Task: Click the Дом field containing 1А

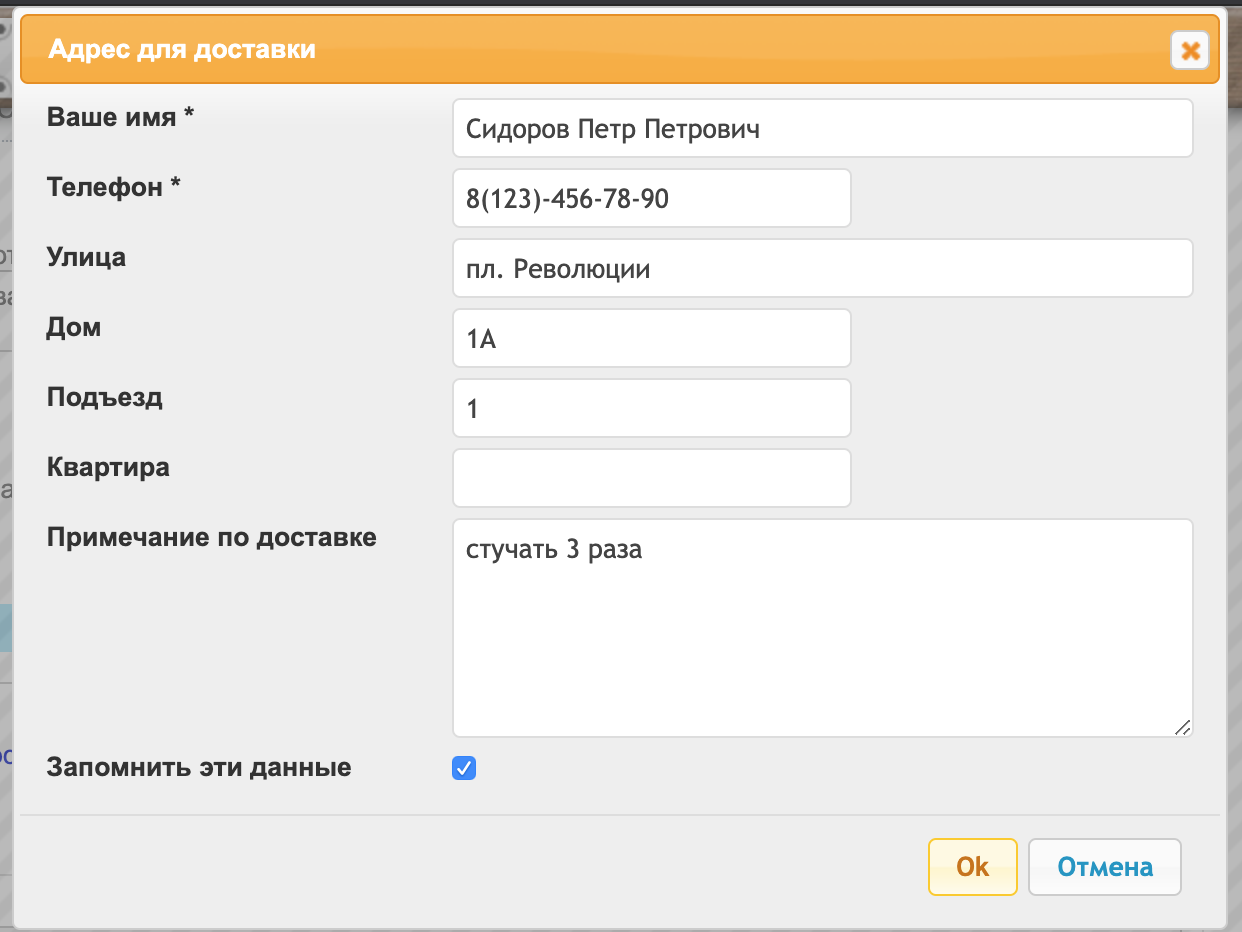Action: [x=652, y=338]
